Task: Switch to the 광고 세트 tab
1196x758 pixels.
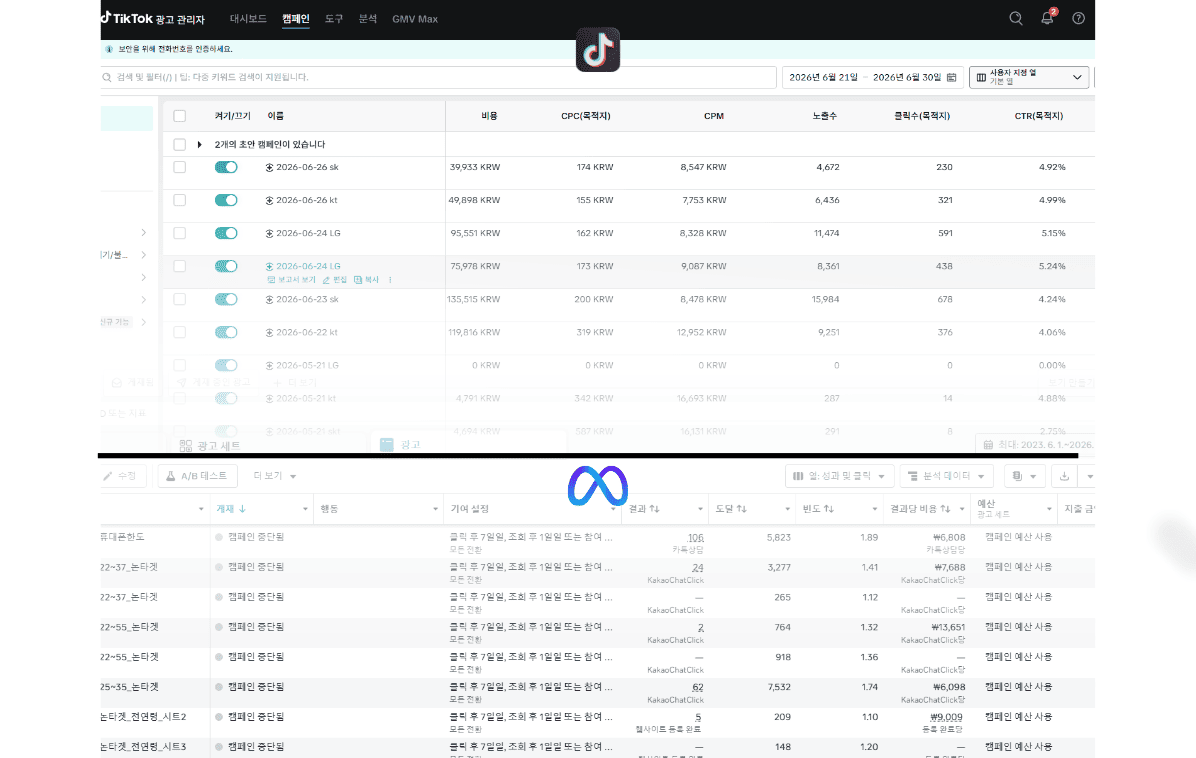Action: pos(210,445)
